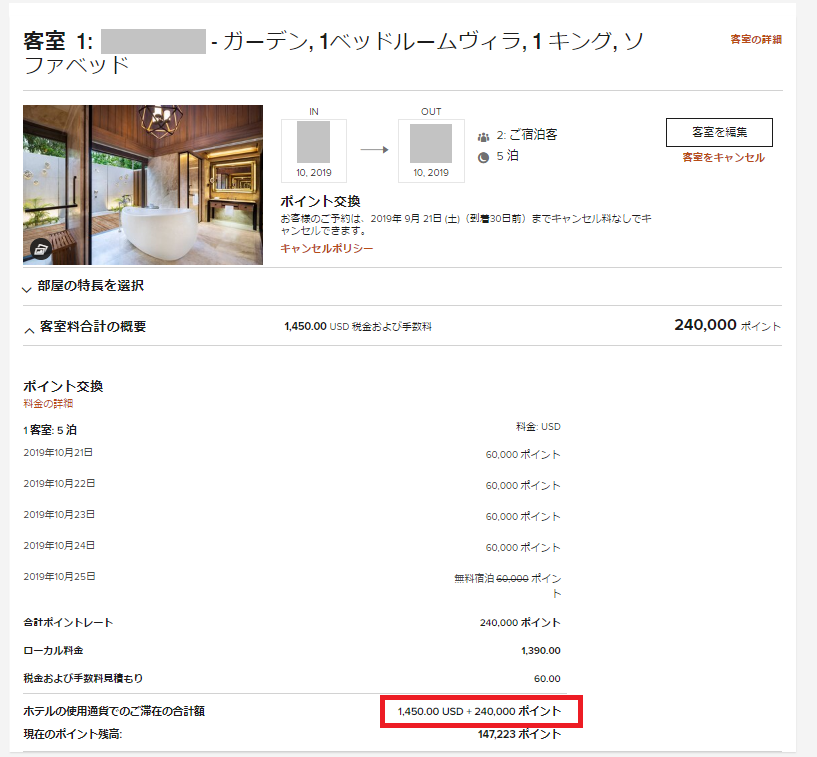Select the IN check-in date box
This screenshot has height=757, width=817.
tap(314, 151)
